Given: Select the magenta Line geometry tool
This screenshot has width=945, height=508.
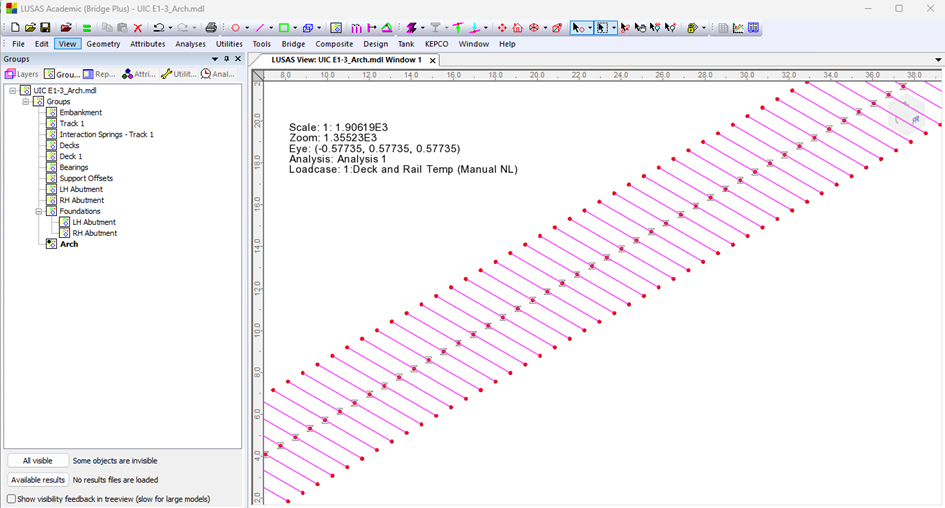Looking at the screenshot, I should click(x=260, y=28).
